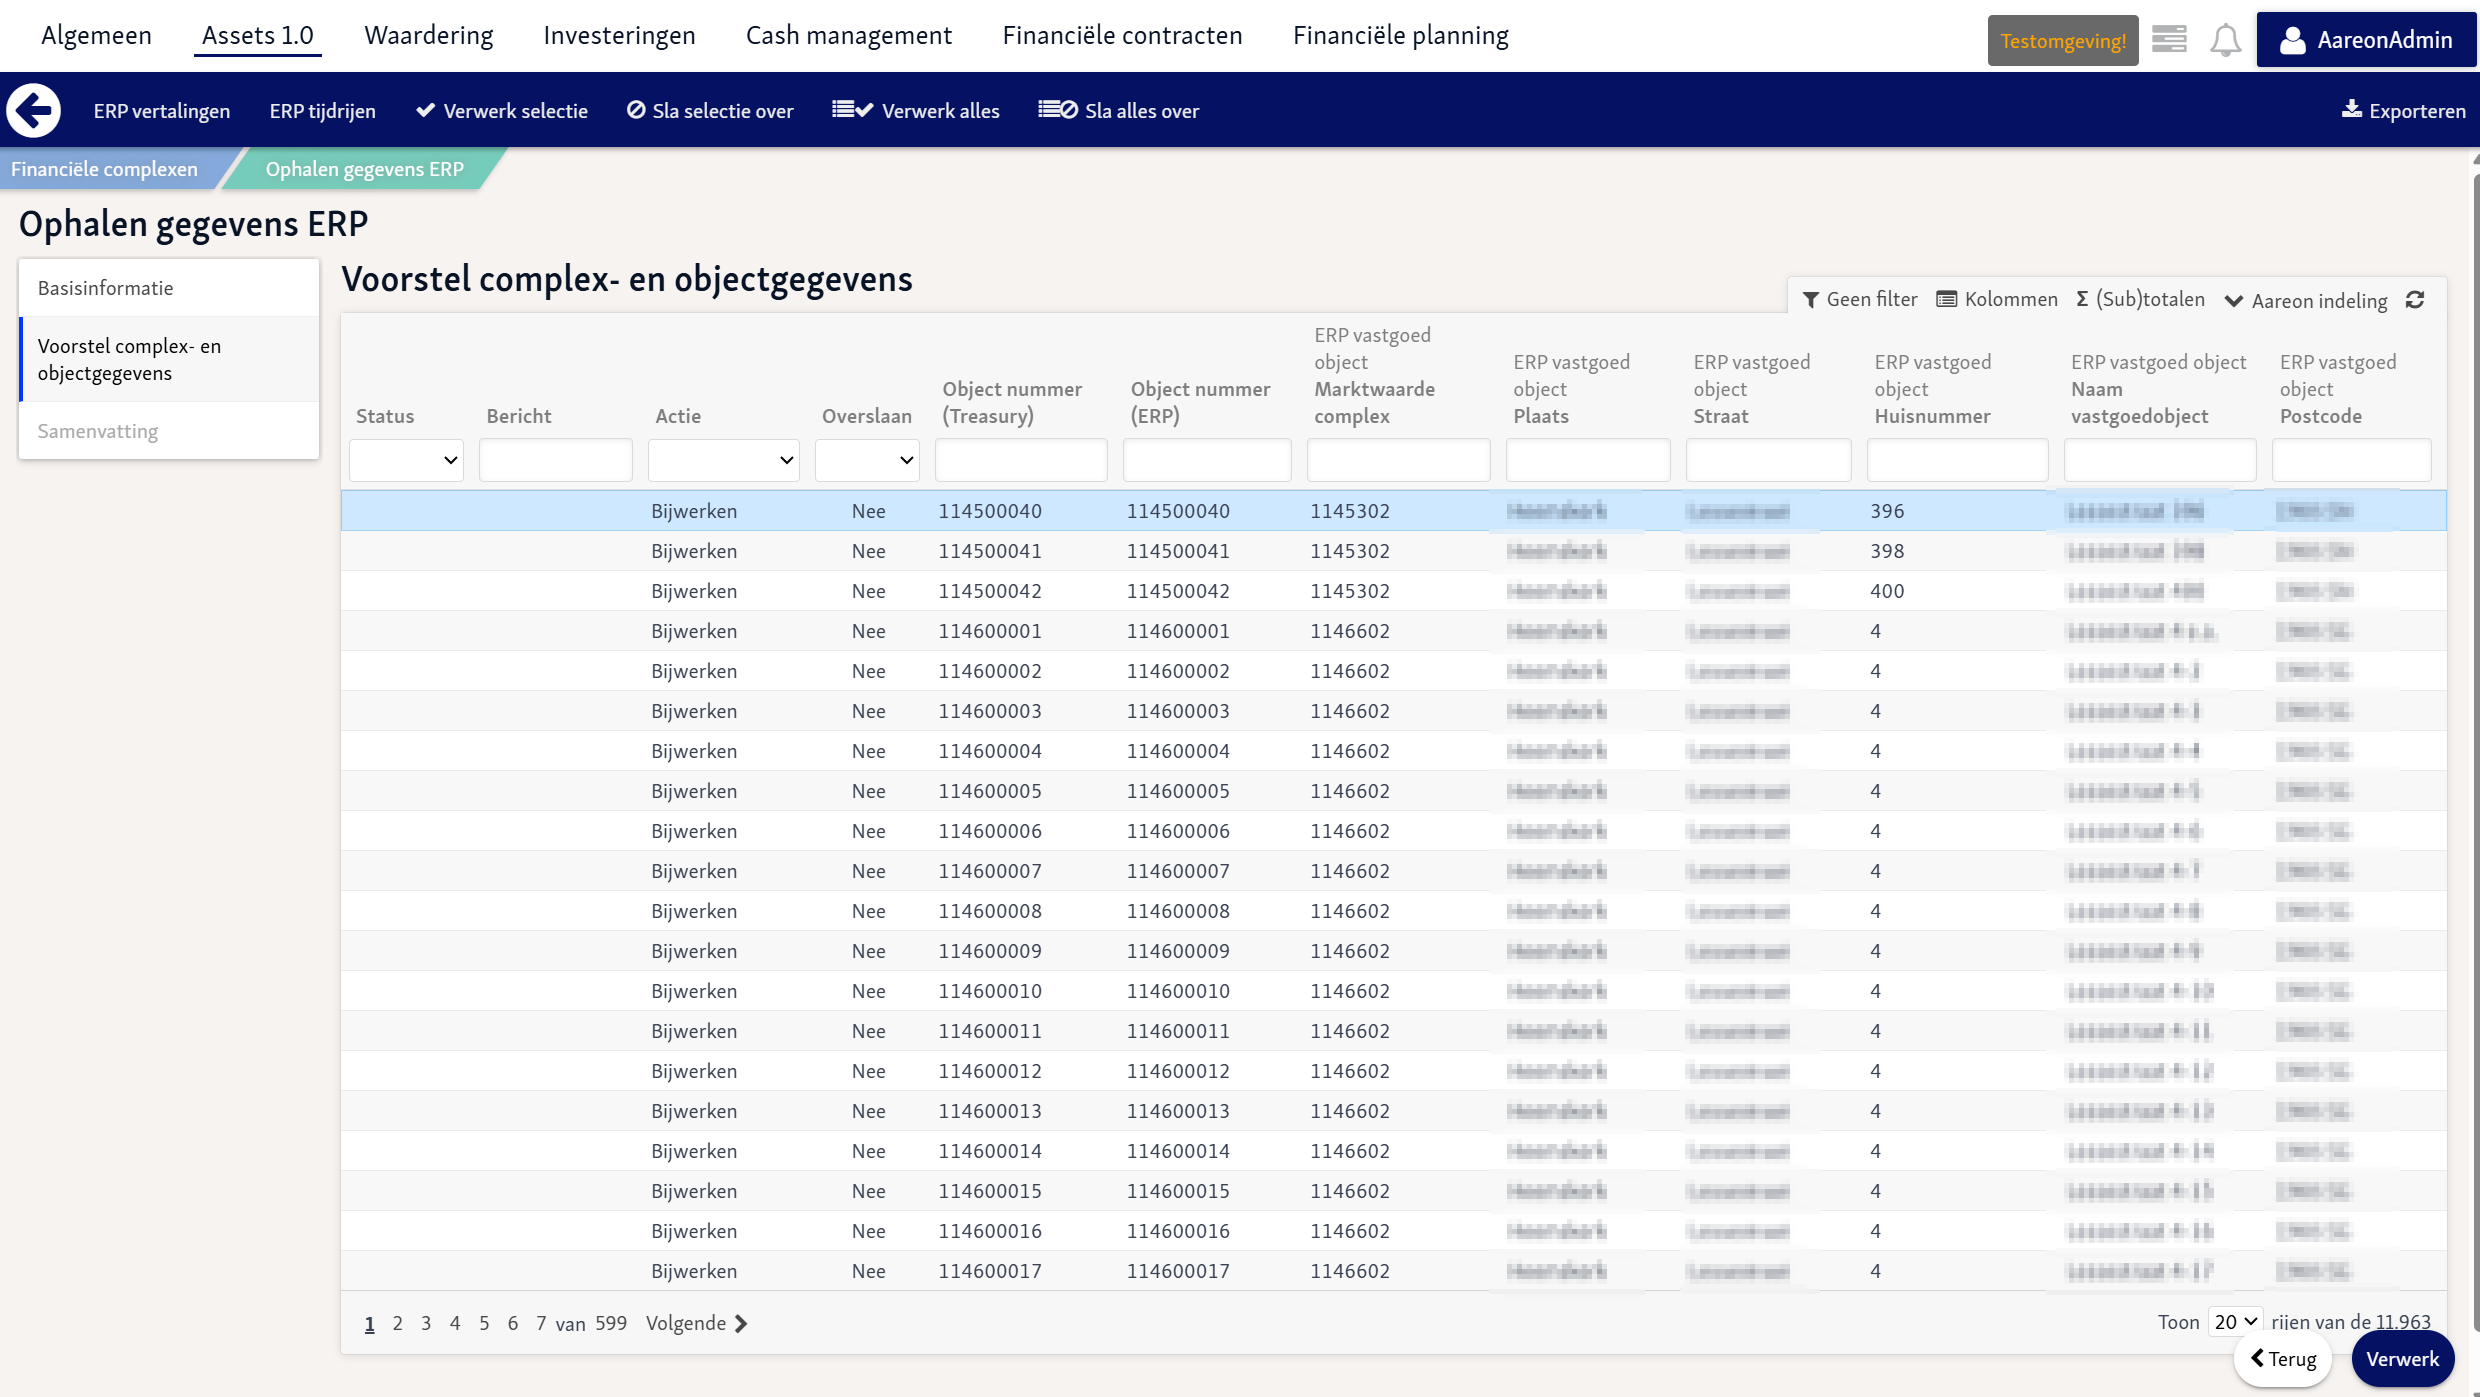Expand the Actie filter dropdown

pyautogui.click(x=723, y=460)
